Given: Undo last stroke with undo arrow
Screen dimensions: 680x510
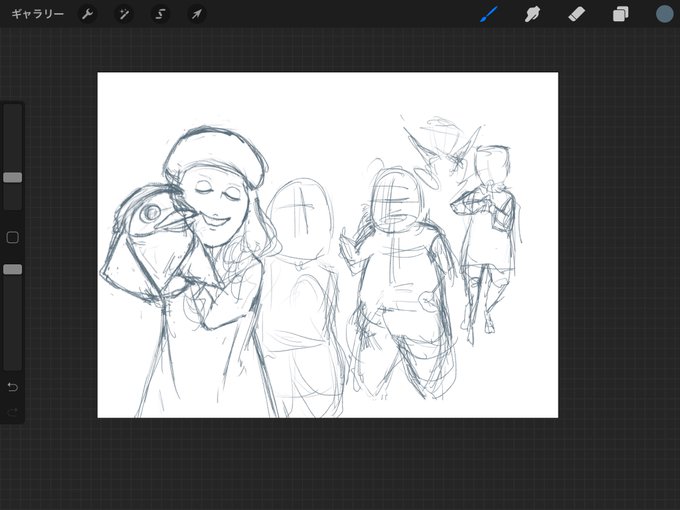Looking at the screenshot, I should [13, 386].
